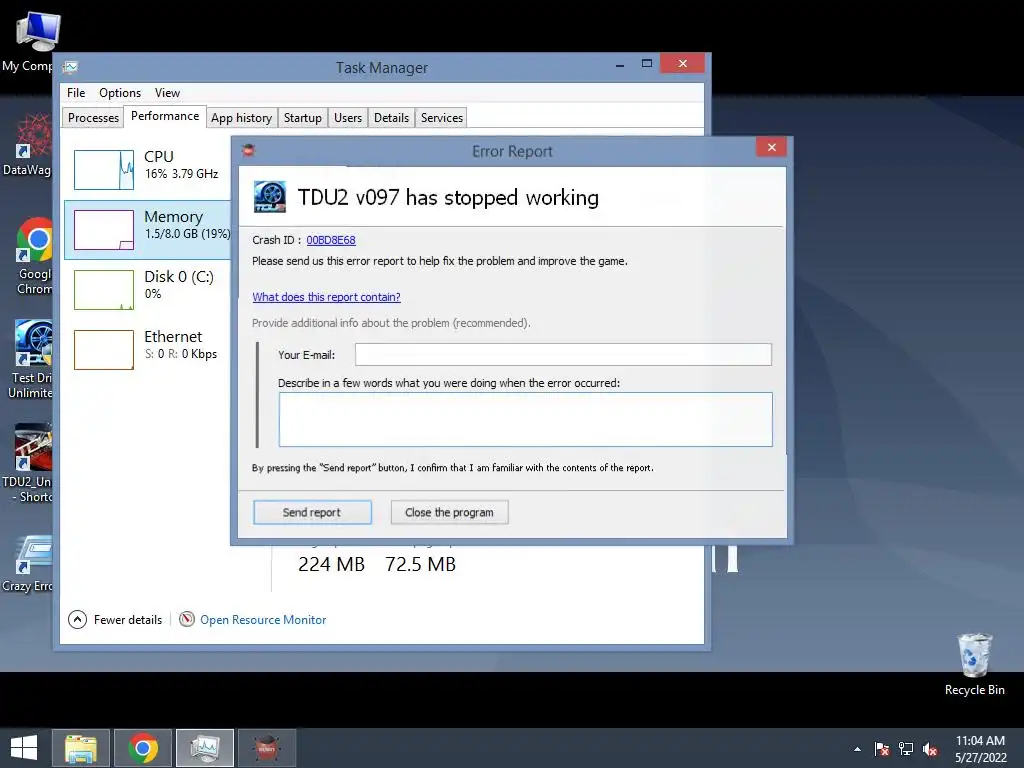Image resolution: width=1024 pixels, height=768 pixels.
Task: Collapse Task Manager with Fewer details
Action: [x=116, y=619]
